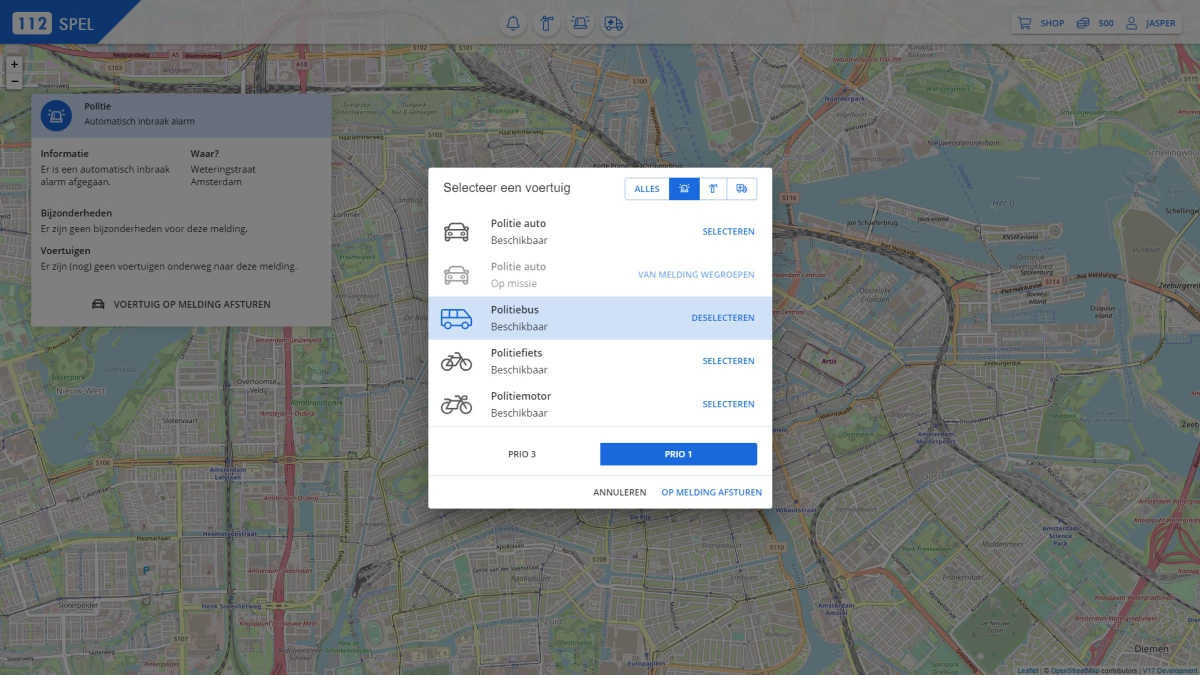The width and height of the screenshot is (1200, 675).
Task: Open the notifications bell in top bar
Action: (x=514, y=24)
